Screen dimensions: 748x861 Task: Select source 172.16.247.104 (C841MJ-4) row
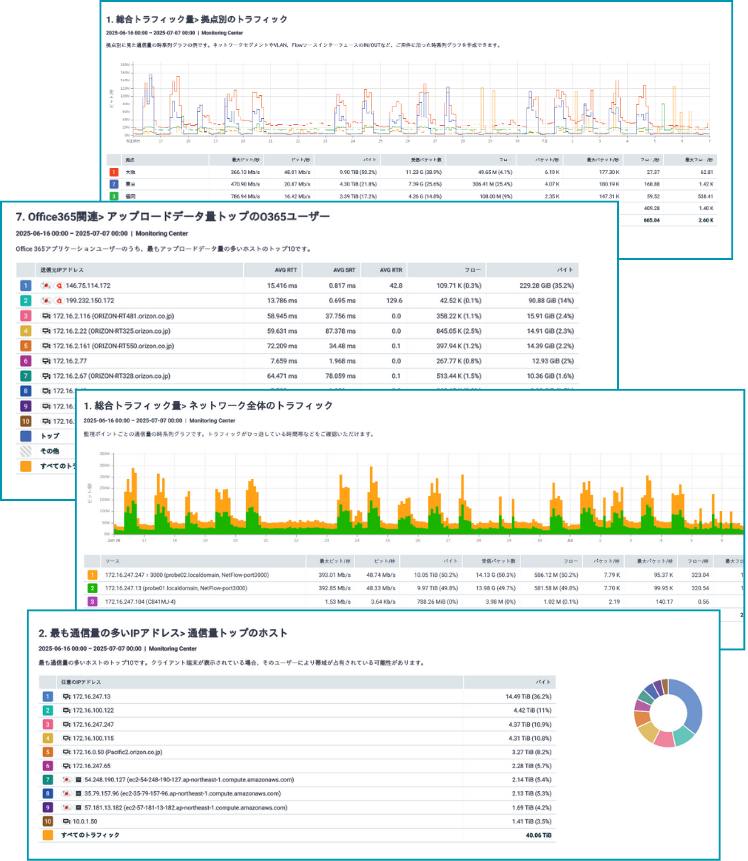pyautogui.click(x=415, y=602)
